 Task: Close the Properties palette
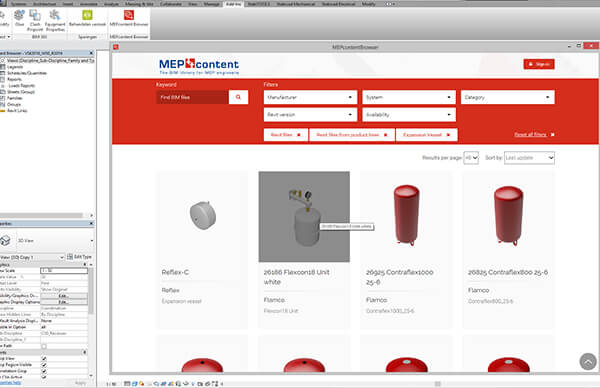pyautogui.click(x=91, y=223)
